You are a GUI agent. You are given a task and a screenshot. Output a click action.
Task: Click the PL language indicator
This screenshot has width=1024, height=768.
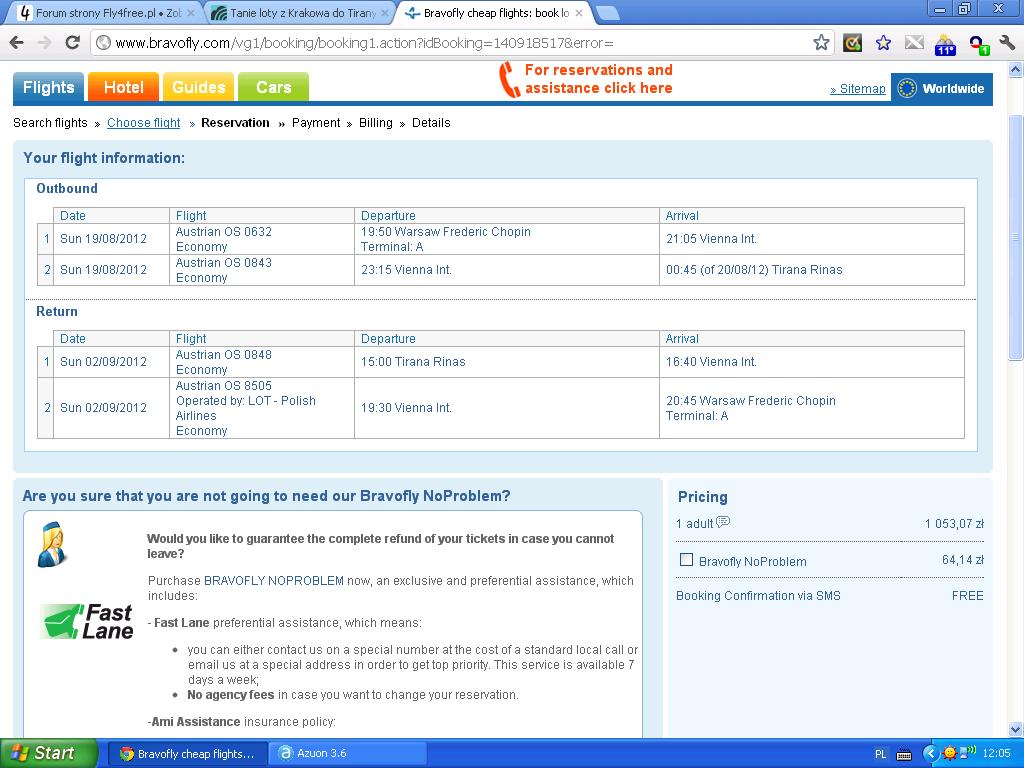point(880,754)
